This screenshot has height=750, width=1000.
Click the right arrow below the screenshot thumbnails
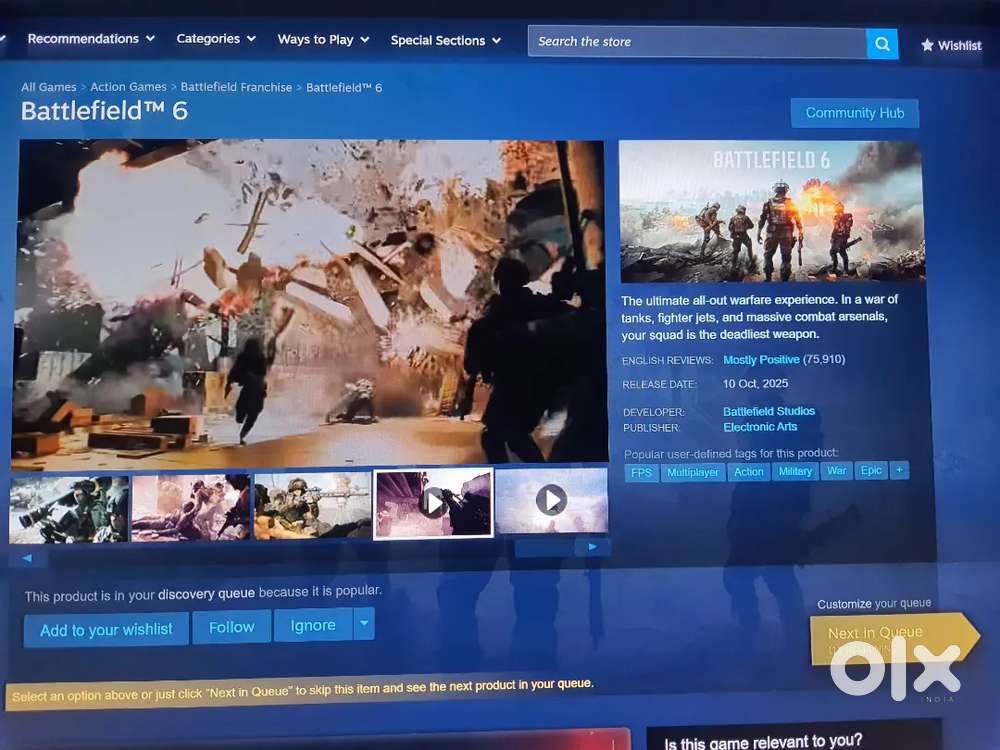pos(592,546)
